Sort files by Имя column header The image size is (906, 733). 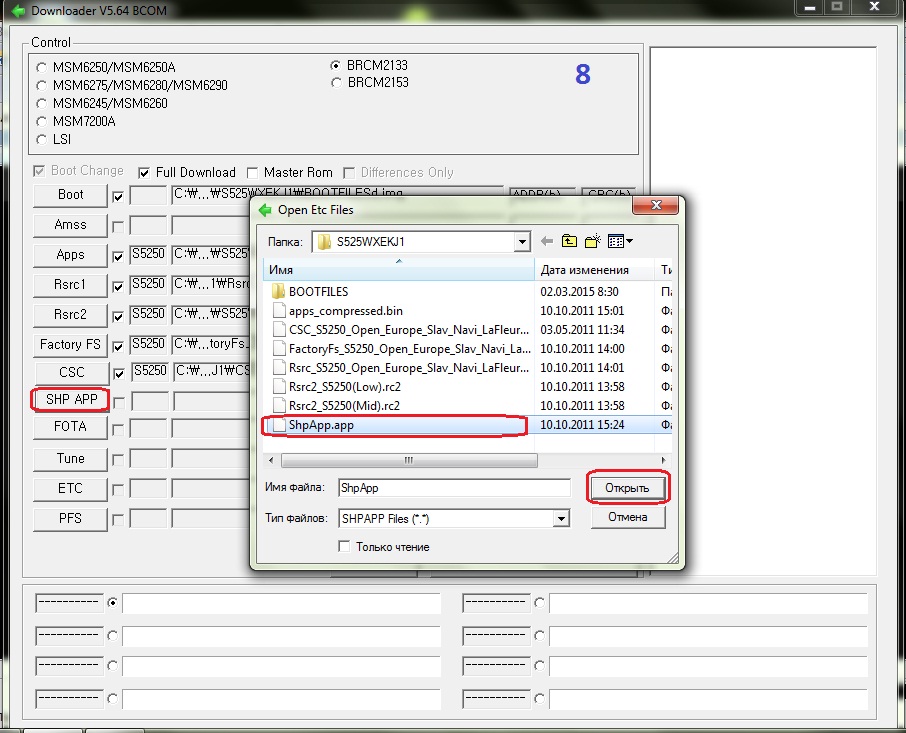click(400, 270)
